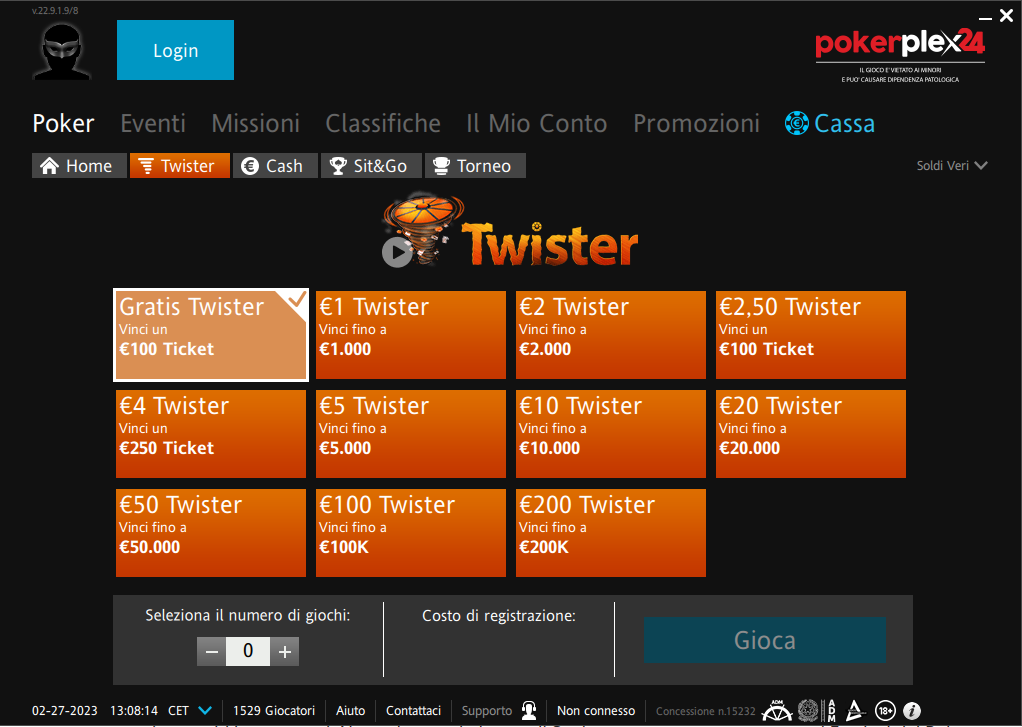This screenshot has width=1022, height=727.
Task: Play the Twister intro video
Action: [x=397, y=252]
